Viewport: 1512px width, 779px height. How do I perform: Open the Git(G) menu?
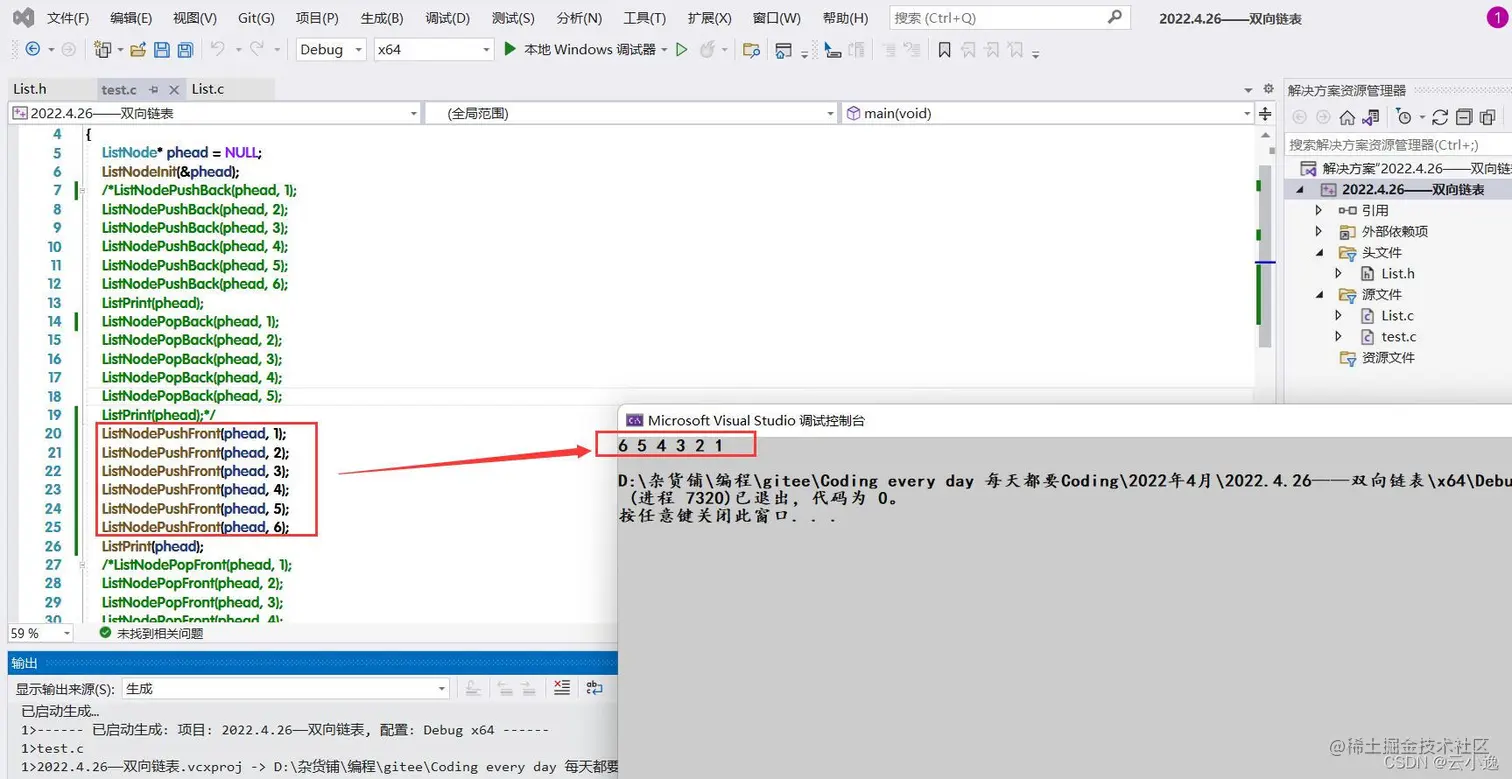point(256,18)
